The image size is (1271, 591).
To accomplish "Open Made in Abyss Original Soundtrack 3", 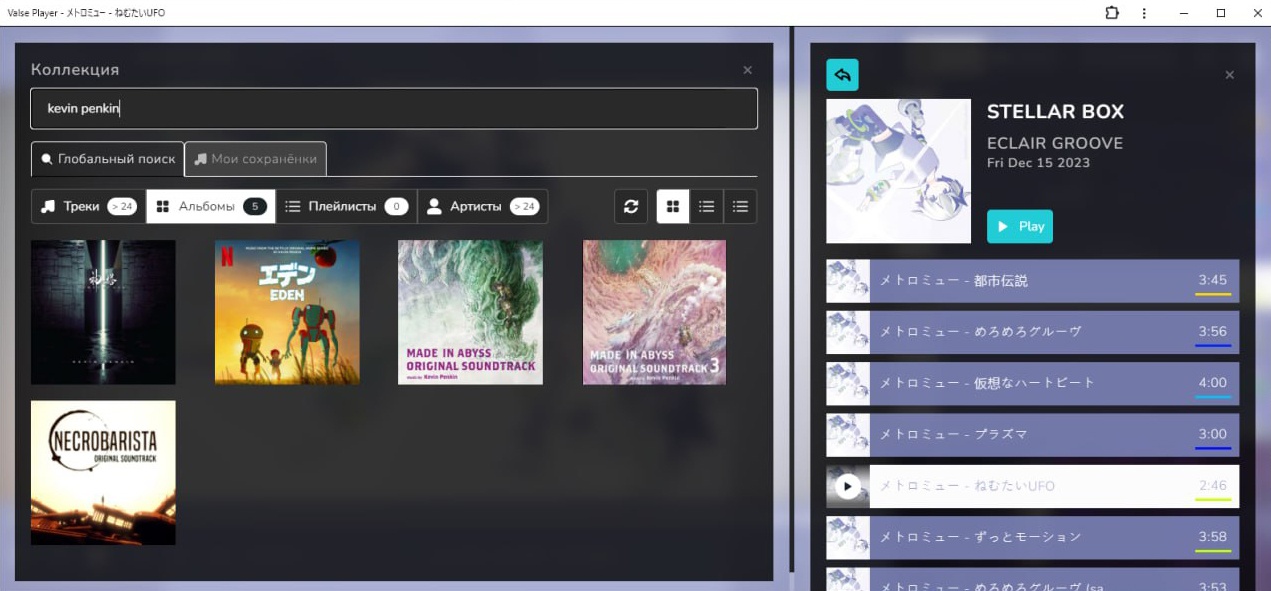I will (x=654, y=312).
